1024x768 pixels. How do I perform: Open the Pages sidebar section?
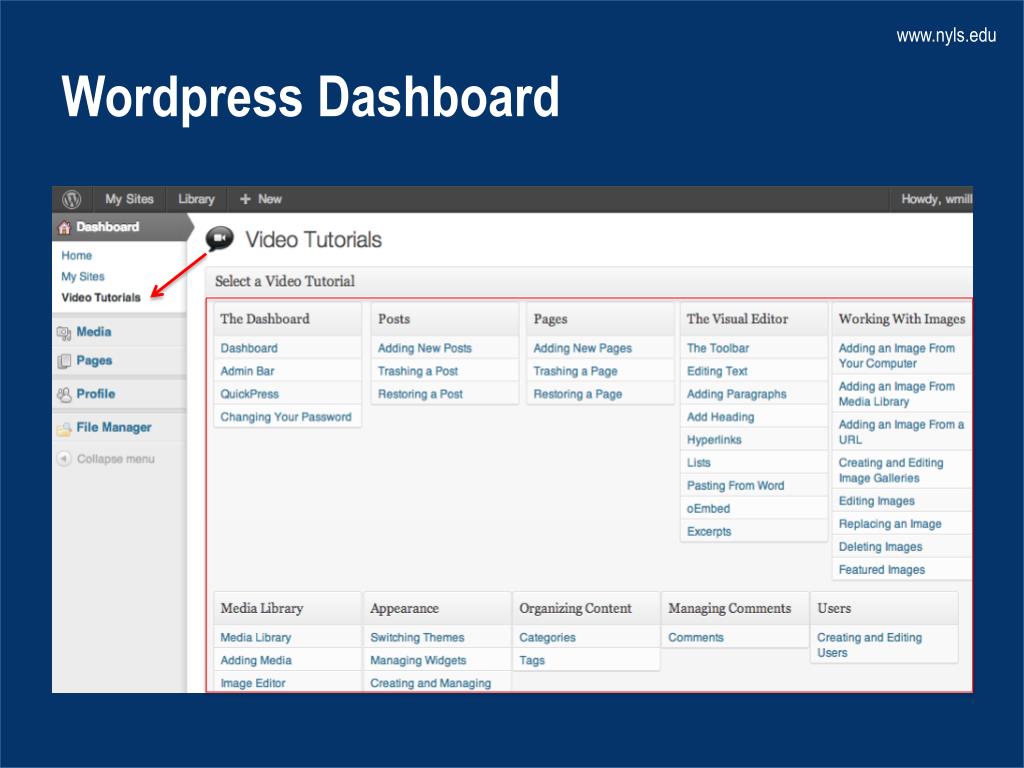(x=94, y=360)
